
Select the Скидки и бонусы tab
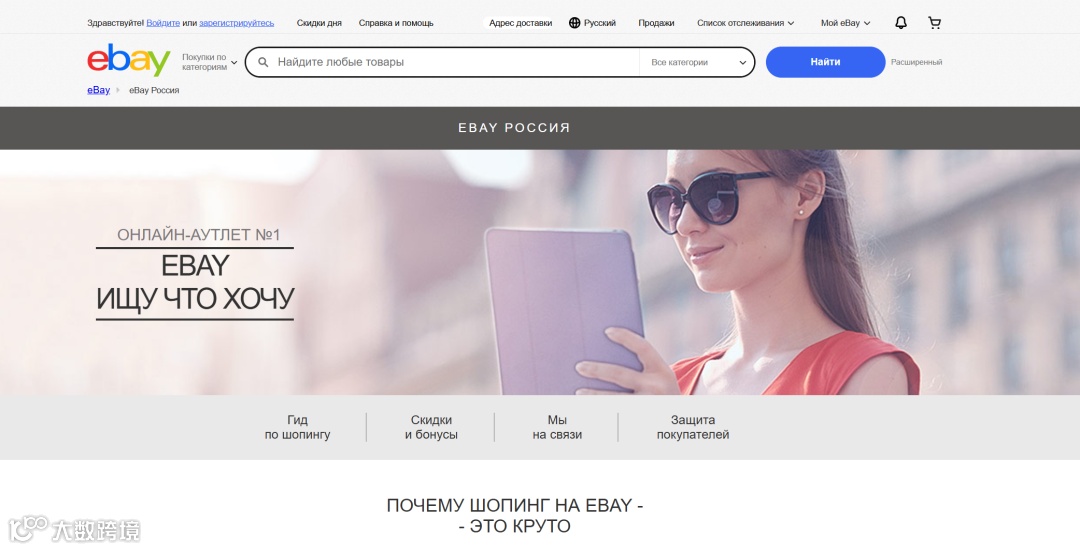[x=431, y=427]
